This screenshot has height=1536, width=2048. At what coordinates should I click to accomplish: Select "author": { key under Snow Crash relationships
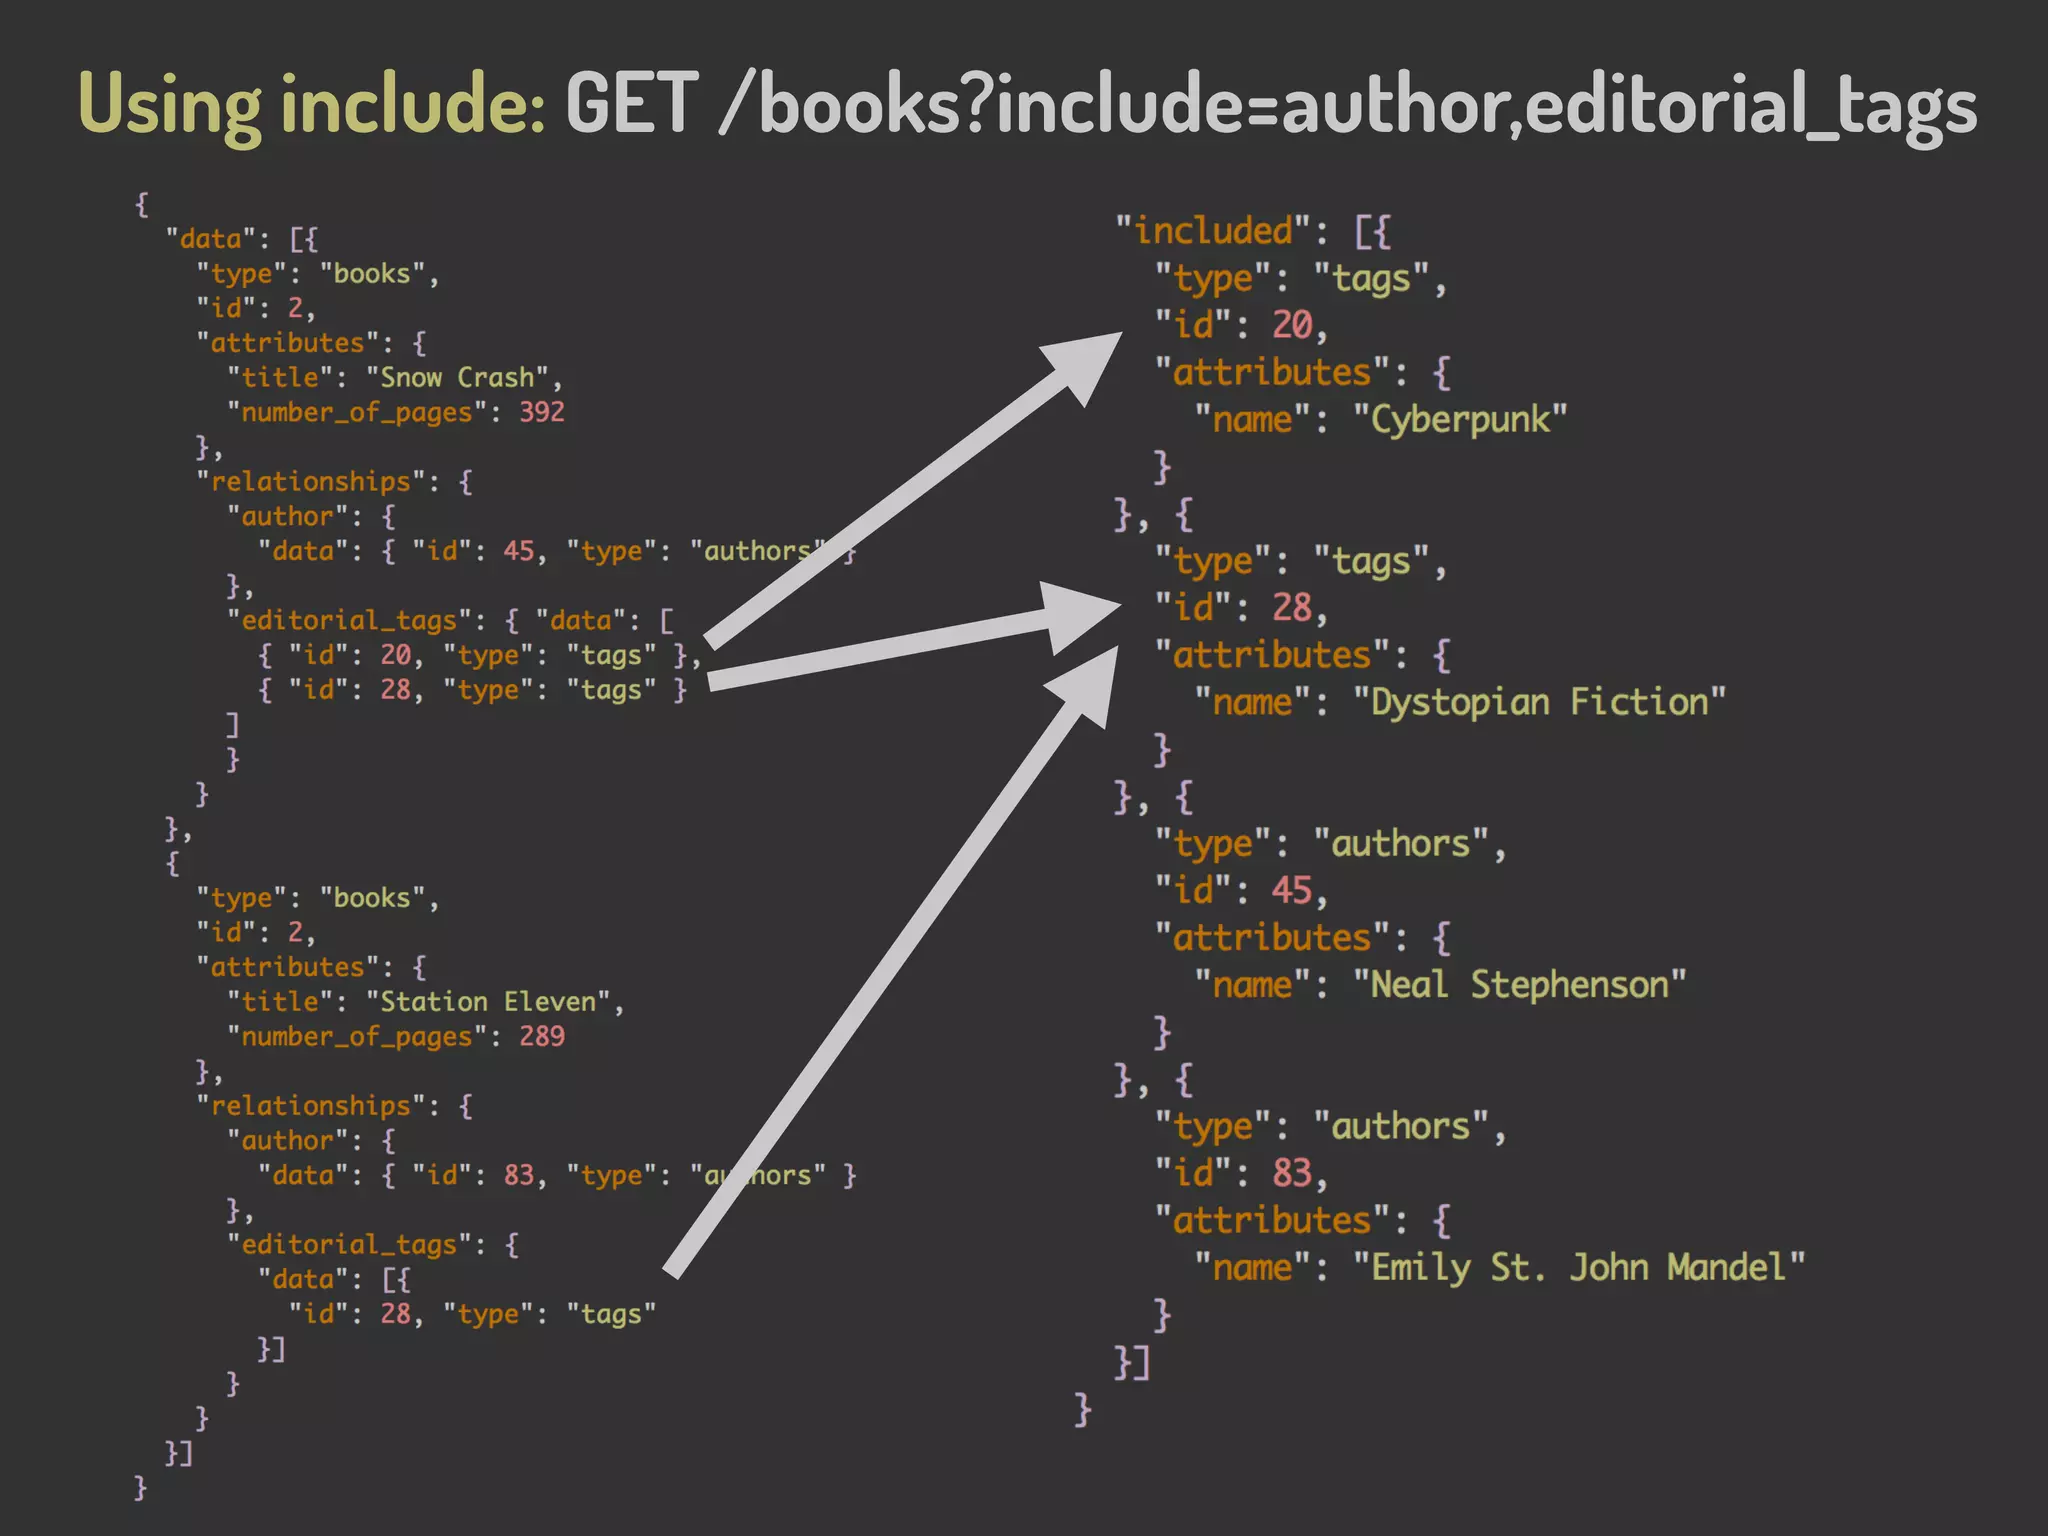(x=311, y=517)
